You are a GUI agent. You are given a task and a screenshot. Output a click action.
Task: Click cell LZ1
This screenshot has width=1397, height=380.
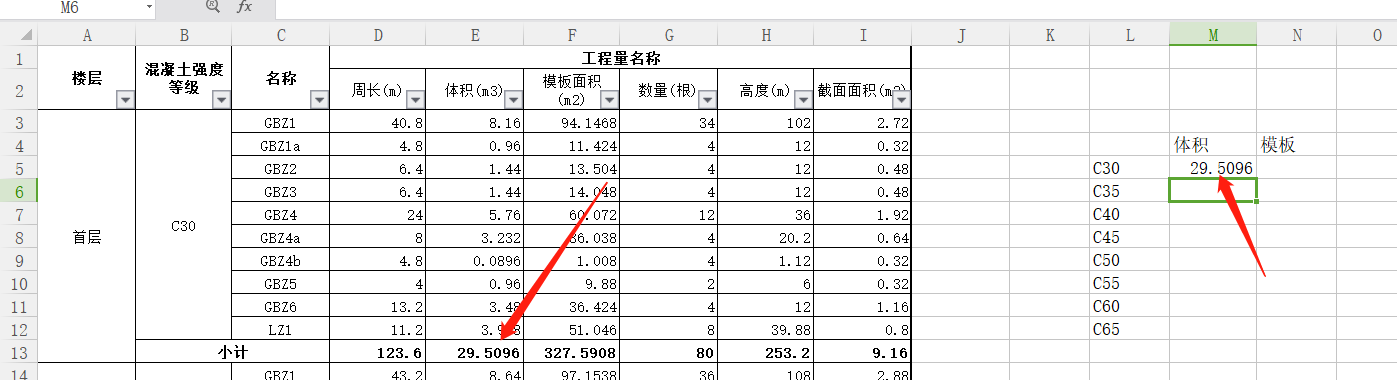[x=280, y=330]
